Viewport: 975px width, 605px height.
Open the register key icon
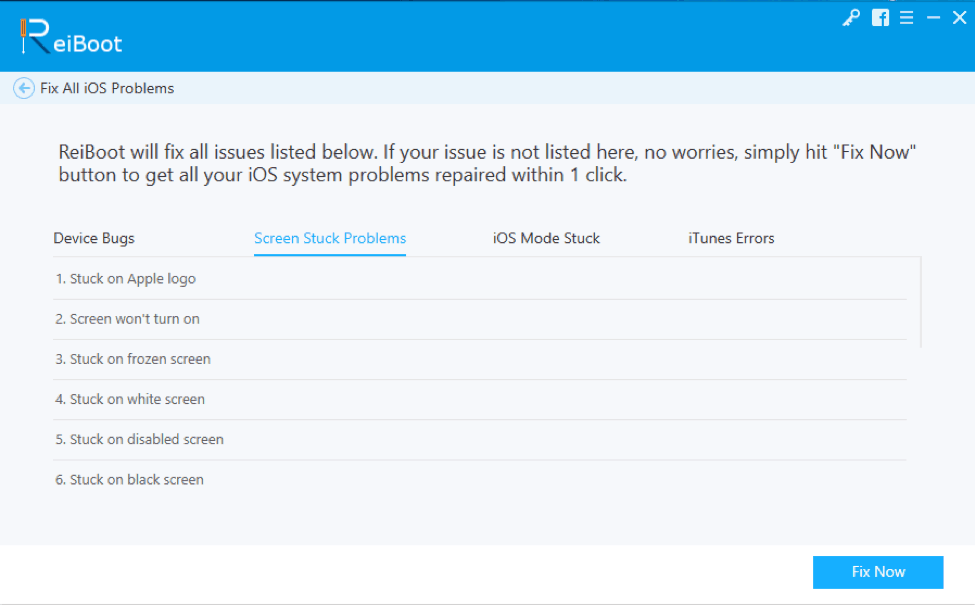pyautogui.click(x=851, y=18)
